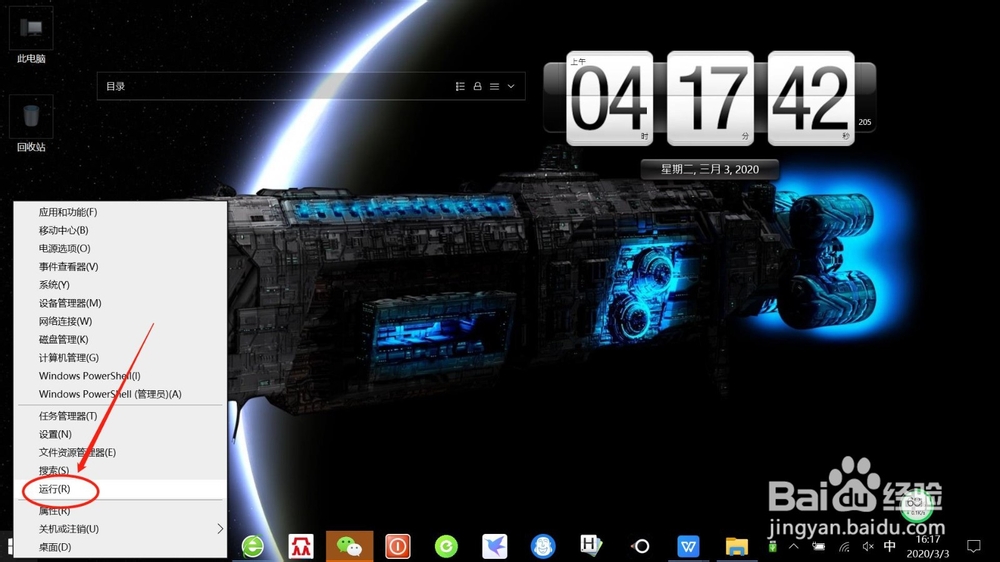
Task: Open 设置(N) menu entry
Action: coord(120,434)
